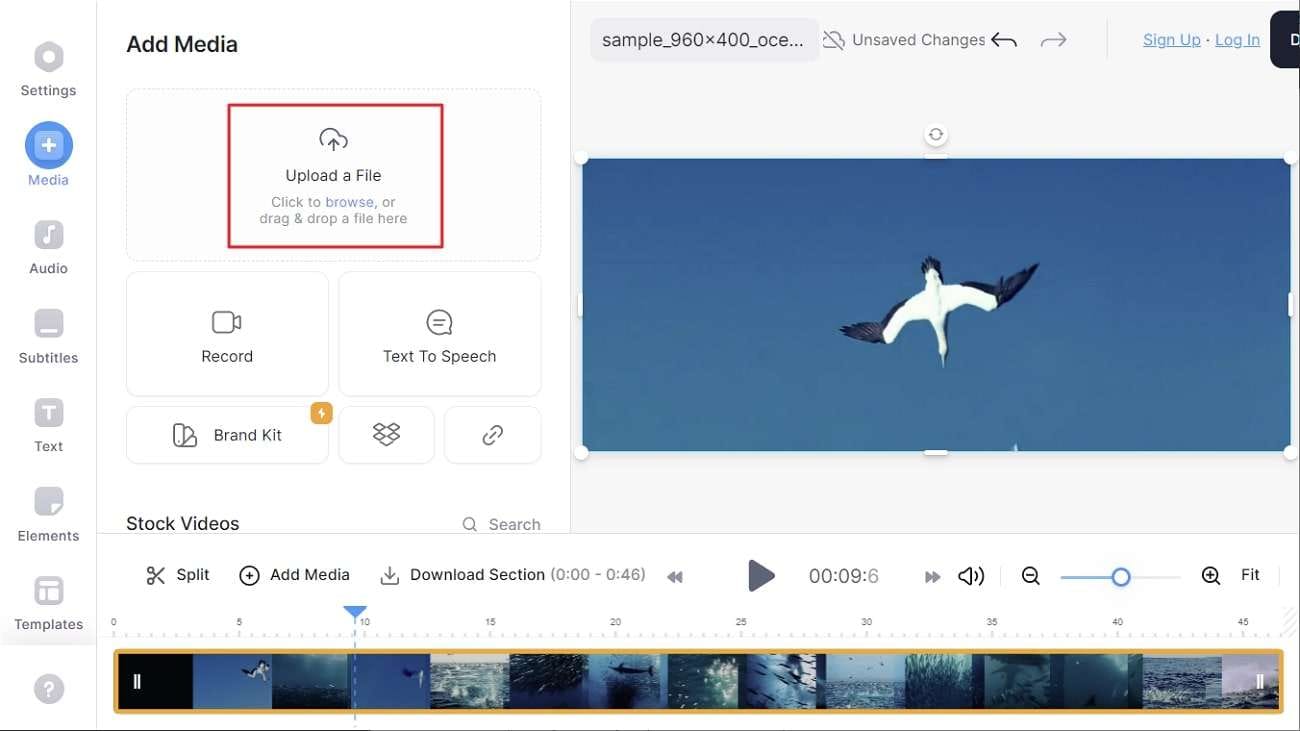Open the Text To Speech option
Image resolution: width=1300 pixels, height=731 pixels.
[439, 334]
